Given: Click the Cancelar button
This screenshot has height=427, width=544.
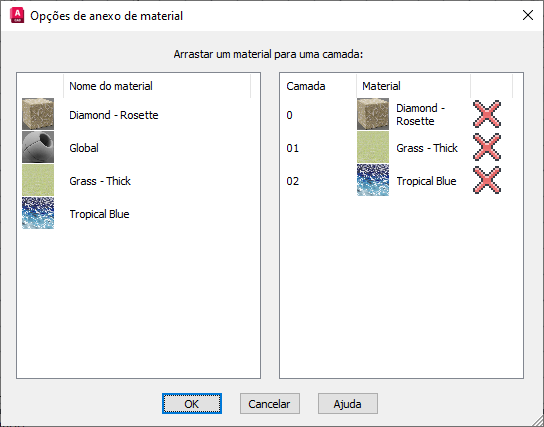Looking at the screenshot, I should coord(270,404).
